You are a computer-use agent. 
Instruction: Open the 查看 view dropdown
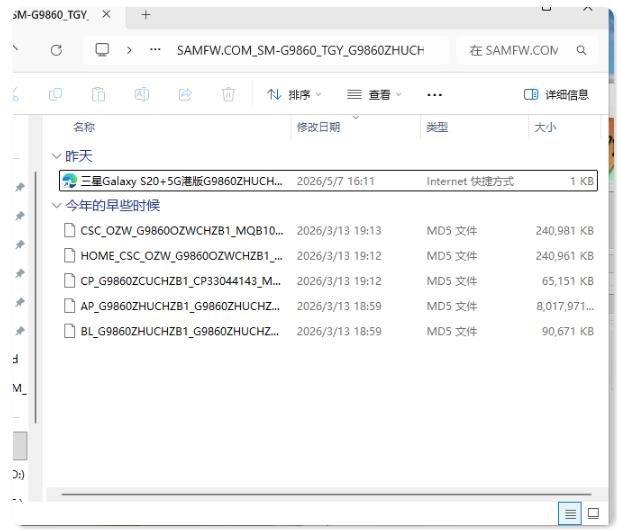(x=374, y=95)
